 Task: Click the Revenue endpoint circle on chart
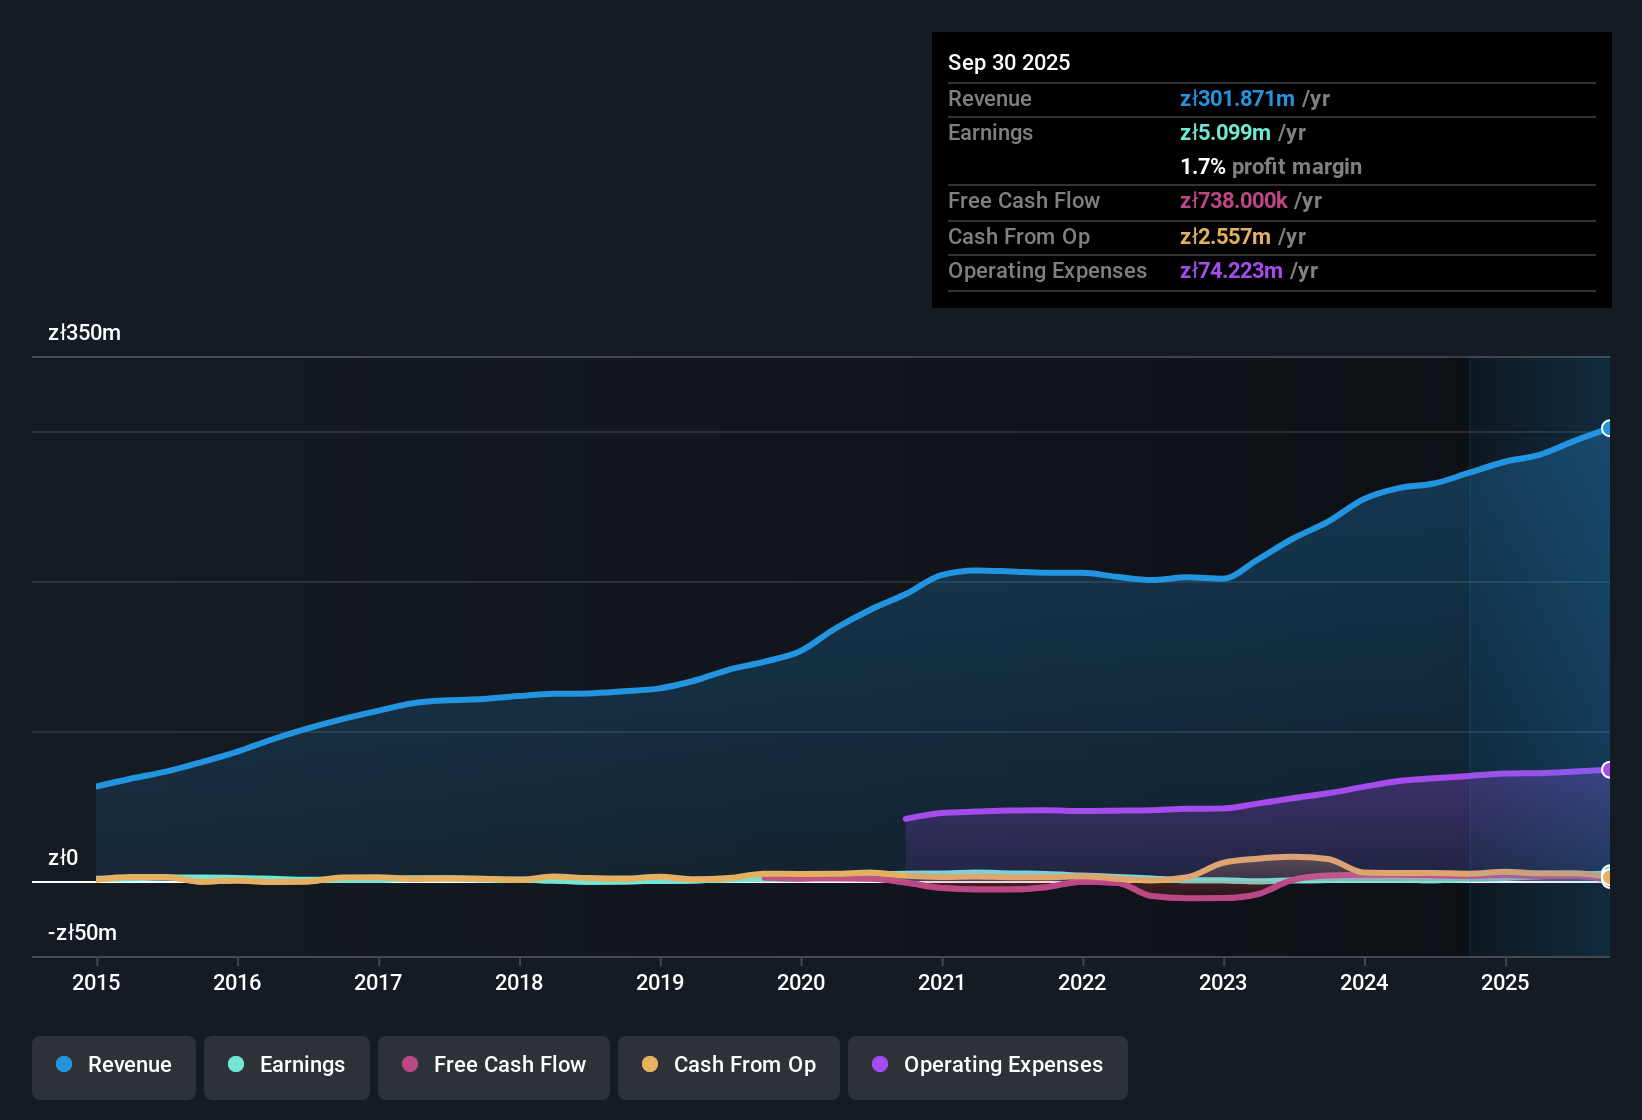pos(1608,428)
